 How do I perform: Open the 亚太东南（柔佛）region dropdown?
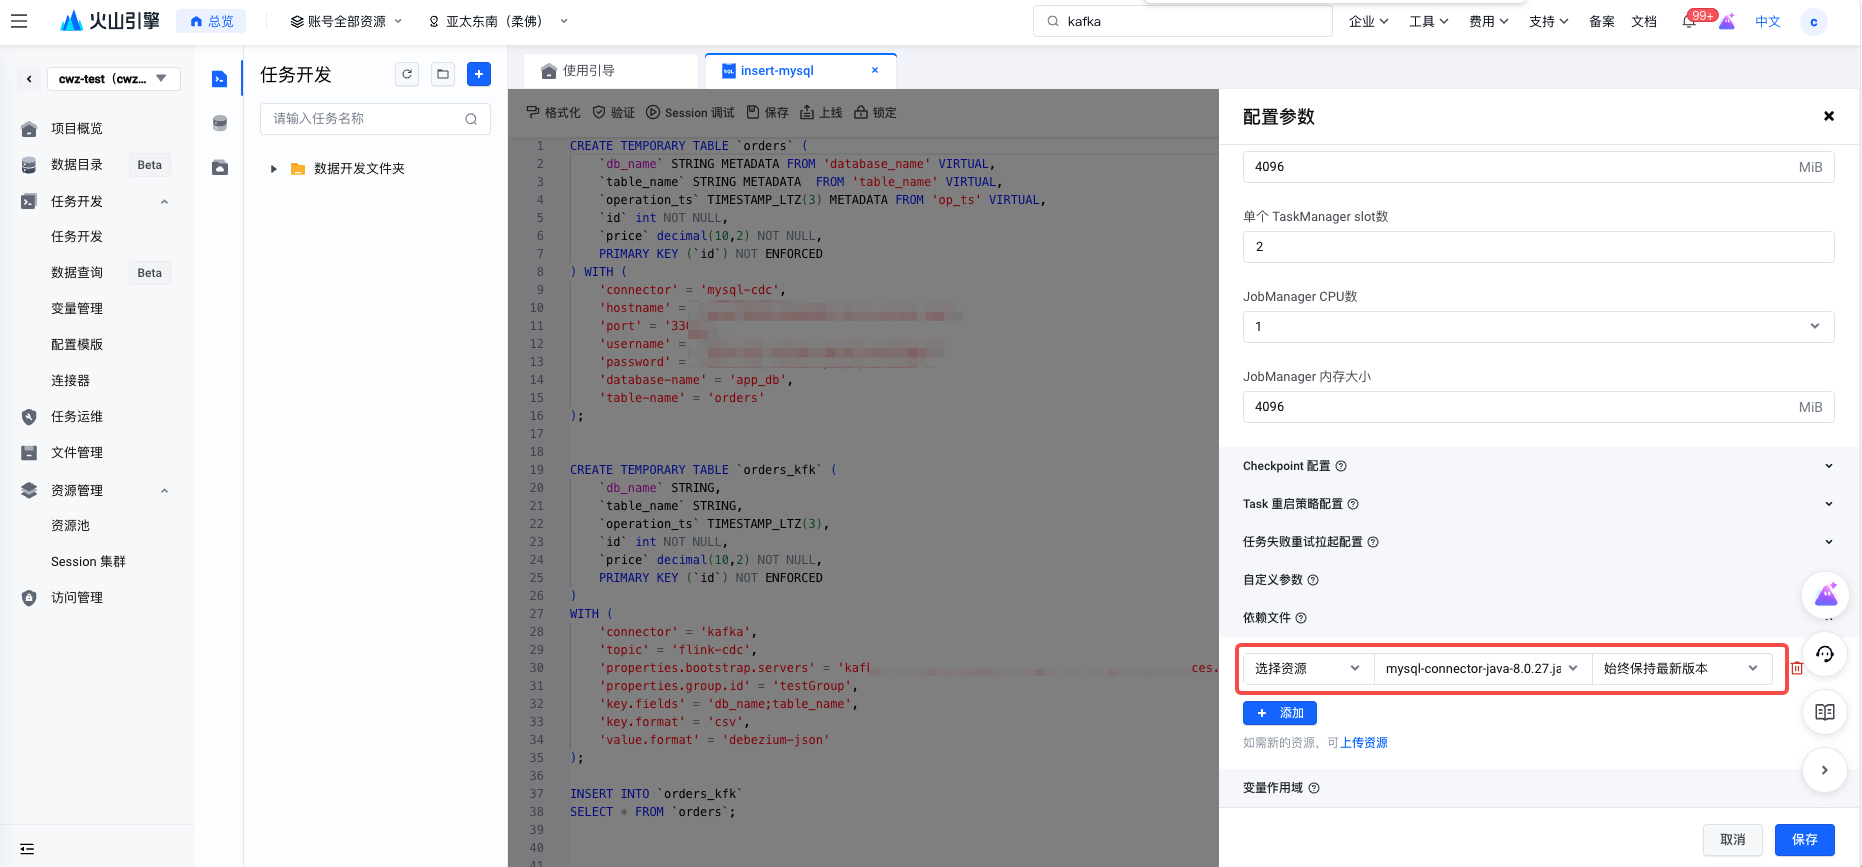pos(498,21)
